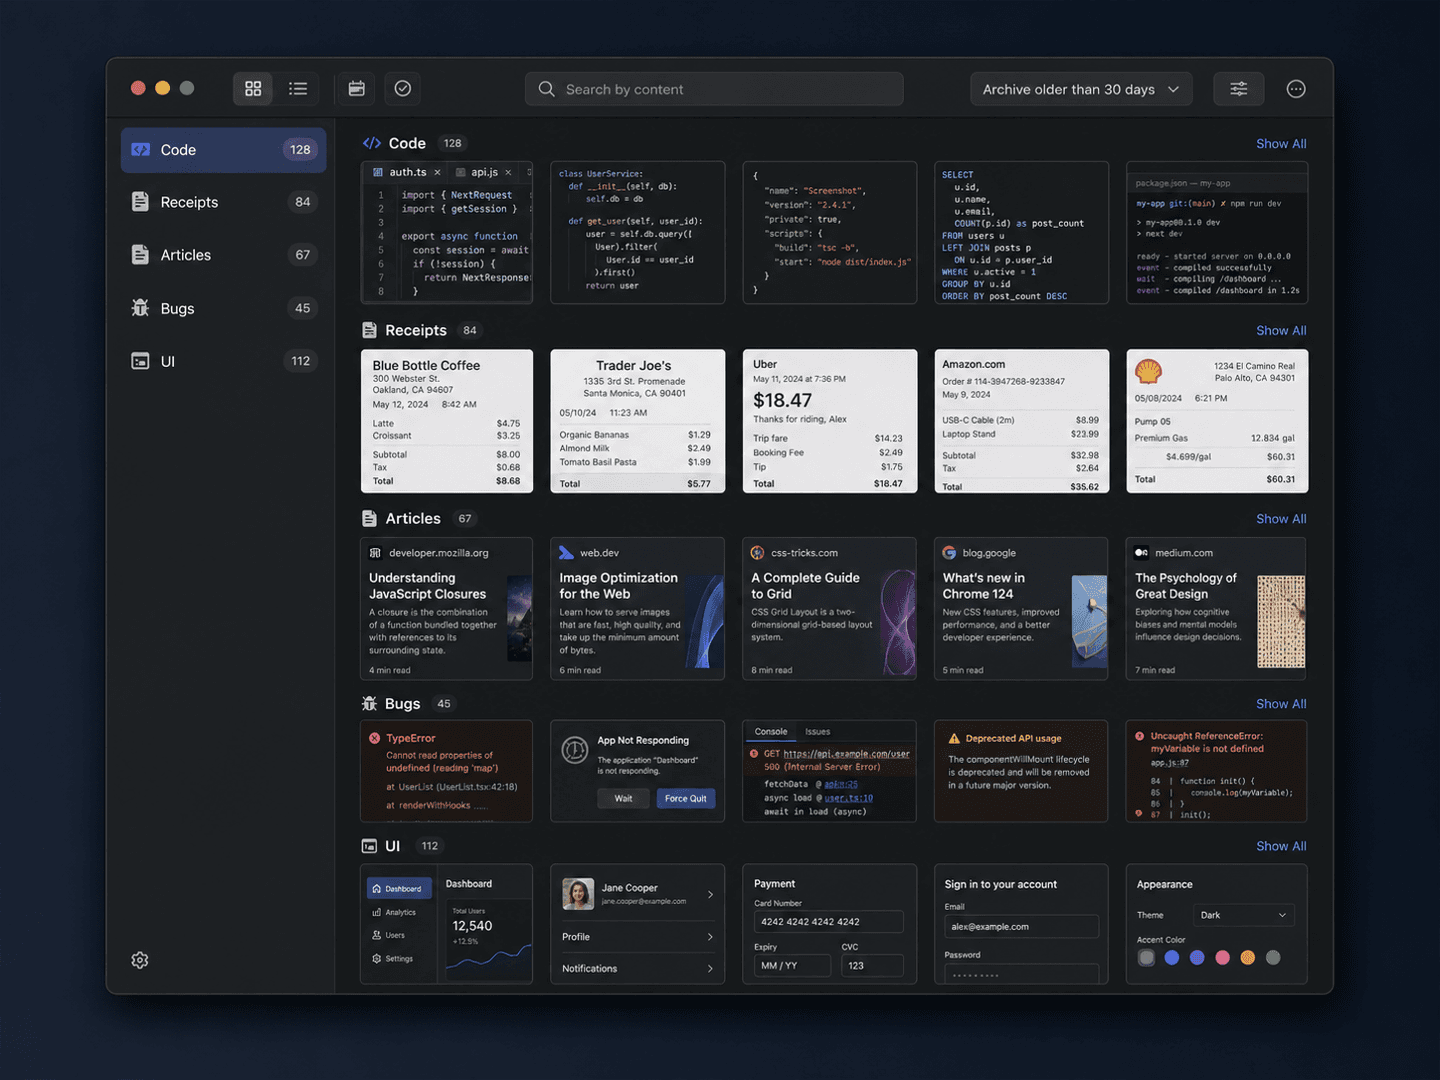Click the checkmark circle toolbar icon

[403, 89]
